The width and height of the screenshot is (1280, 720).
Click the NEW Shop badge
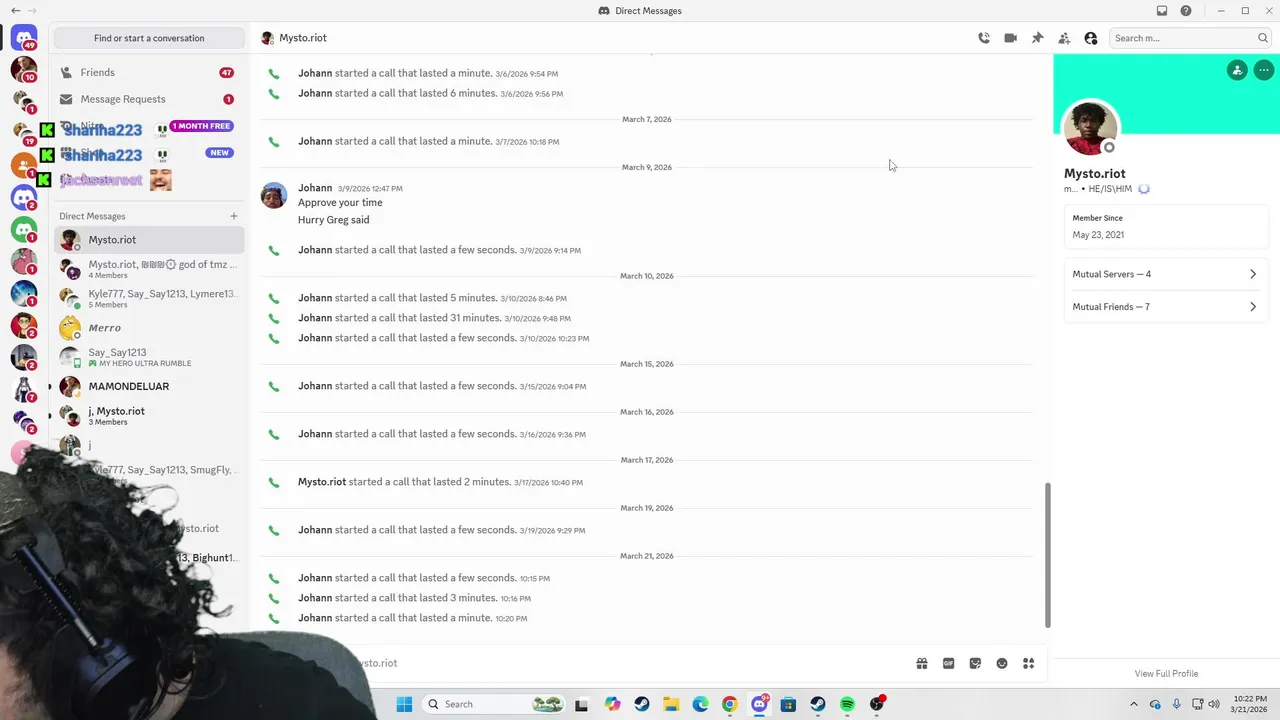tap(219, 153)
